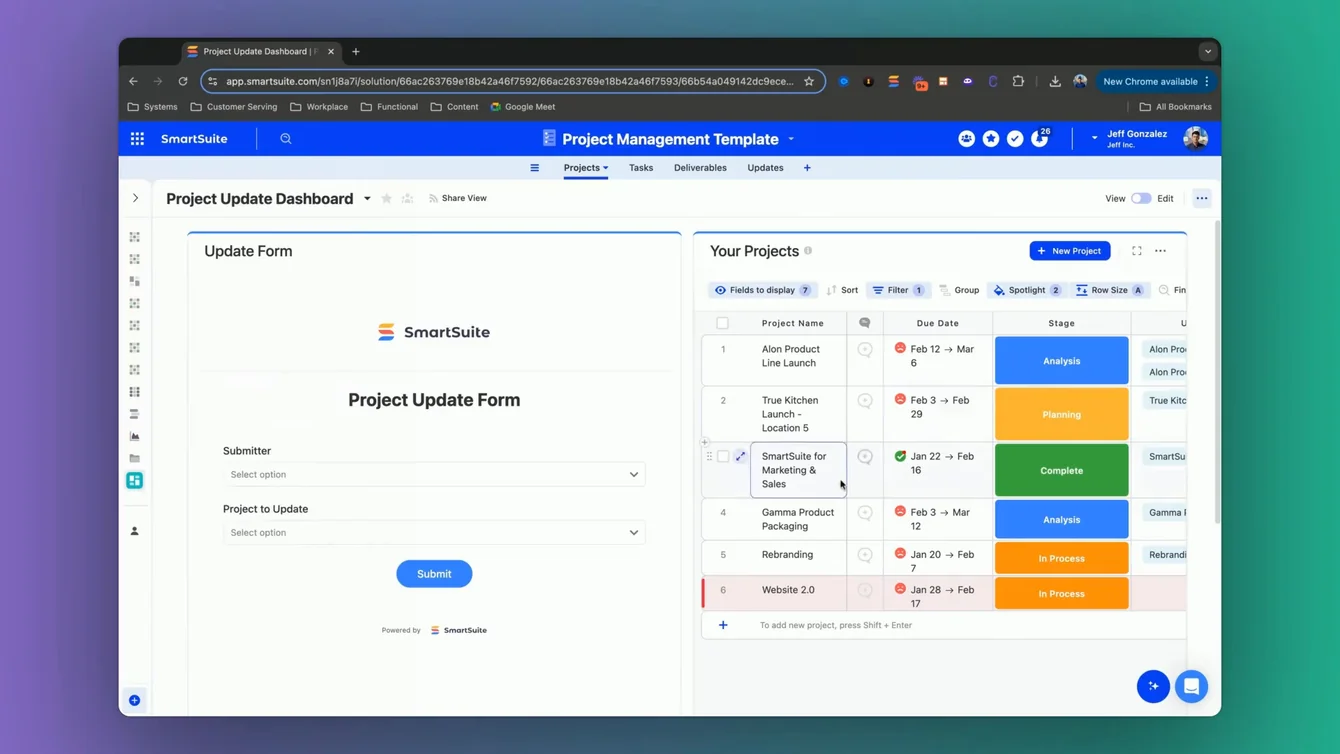Open the members icon in header

(x=966, y=139)
